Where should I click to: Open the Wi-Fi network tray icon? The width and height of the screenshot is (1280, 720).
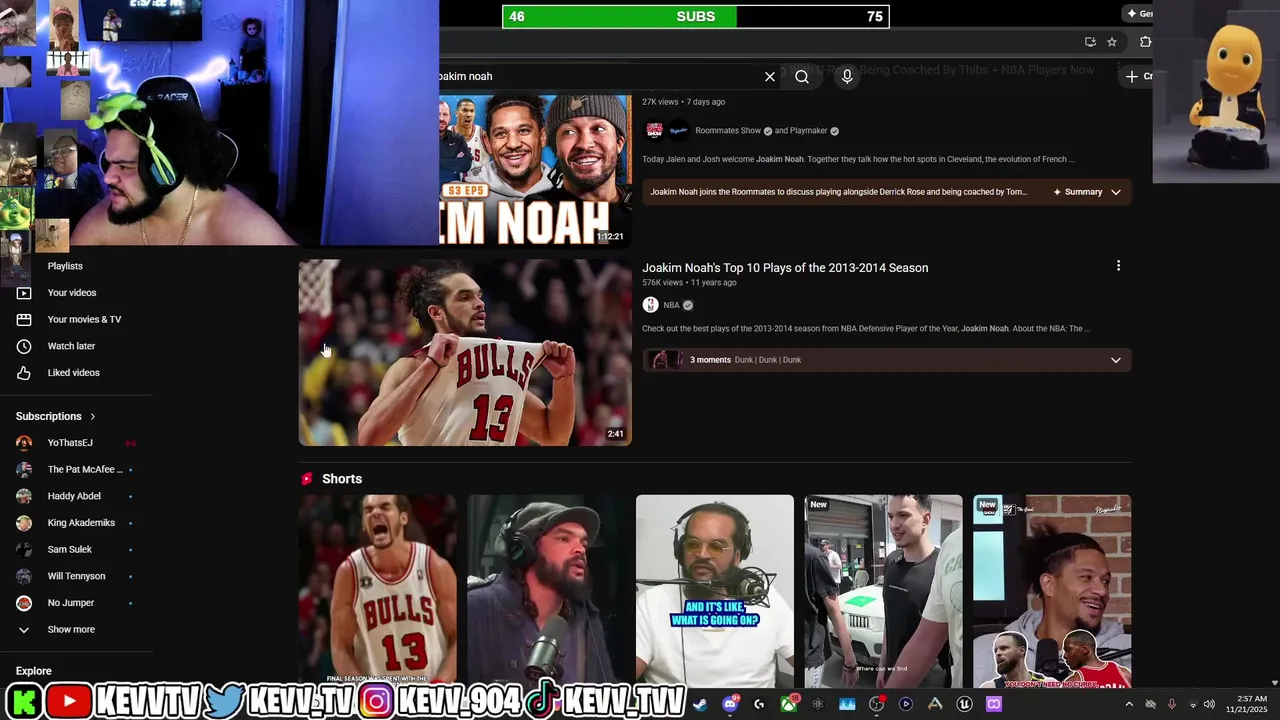(1192, 704)
